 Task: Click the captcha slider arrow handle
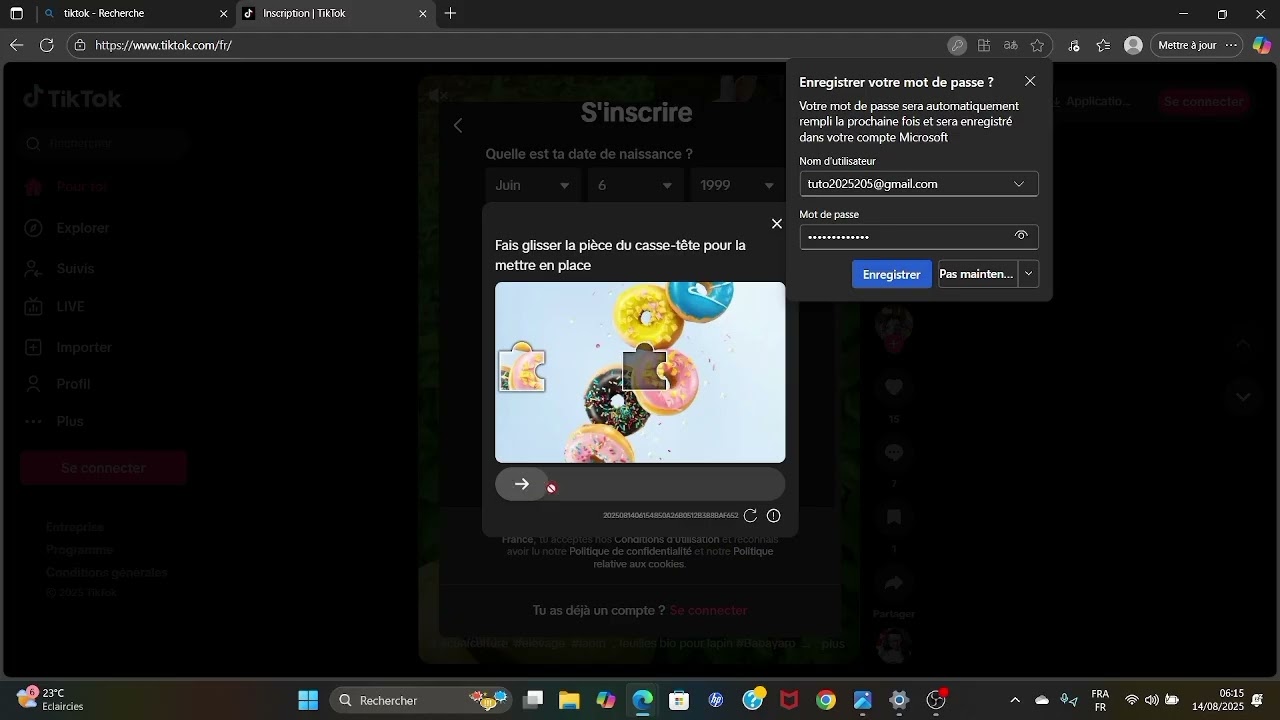pos(522,484)
